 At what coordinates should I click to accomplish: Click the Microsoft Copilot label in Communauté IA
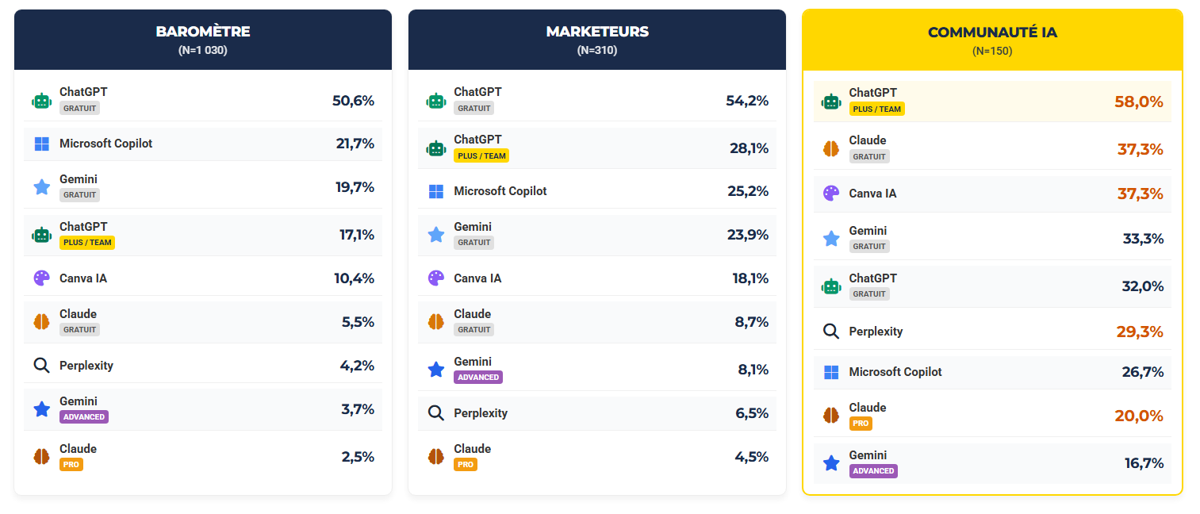click(895, 372)
